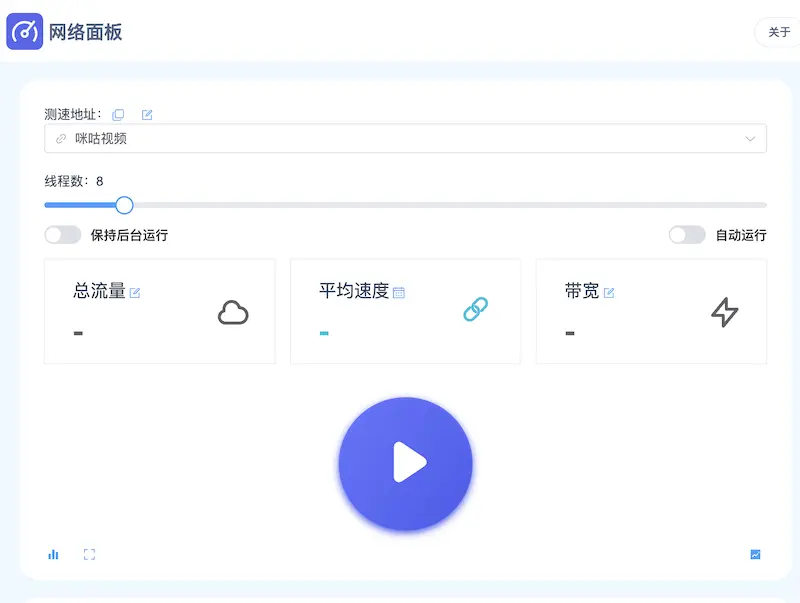
Task: Click the 线程数 slider handle
Action: coord(124,205)
